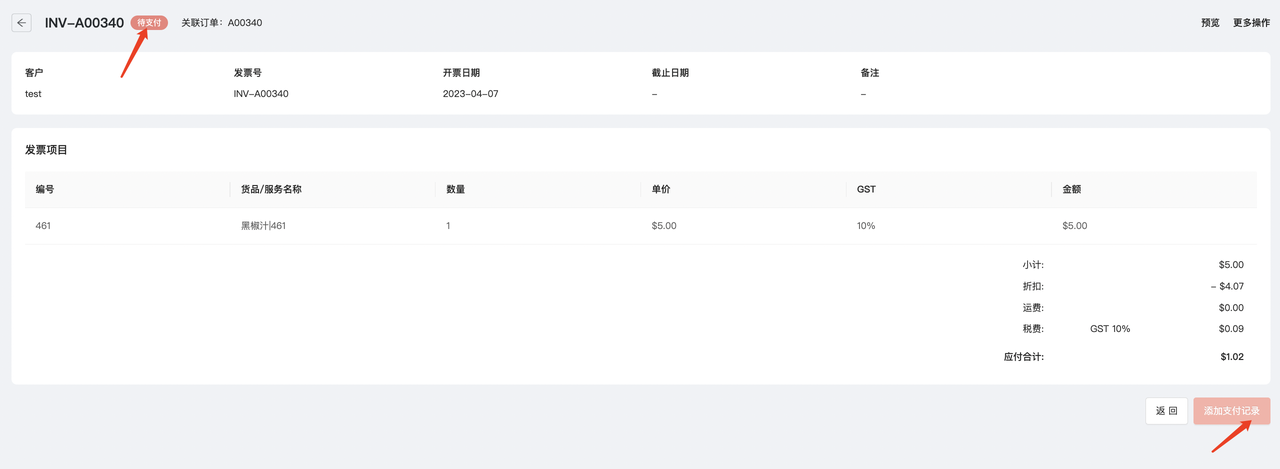This screenshot has height=469, width=1280.
Task: Click 客户 field label
Action: [34, 73]
